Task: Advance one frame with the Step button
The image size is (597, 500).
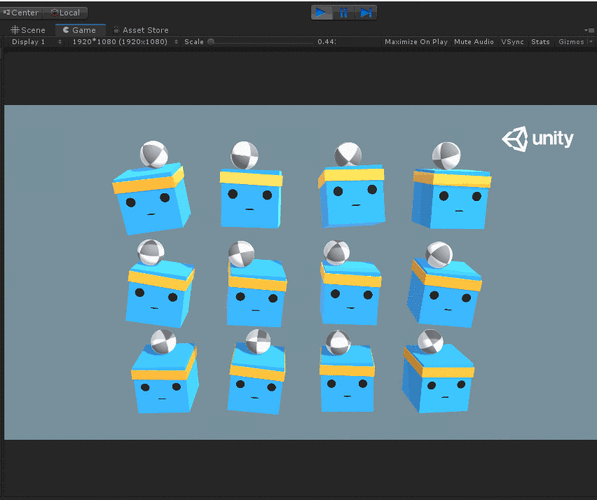Action: coord(366,13)
